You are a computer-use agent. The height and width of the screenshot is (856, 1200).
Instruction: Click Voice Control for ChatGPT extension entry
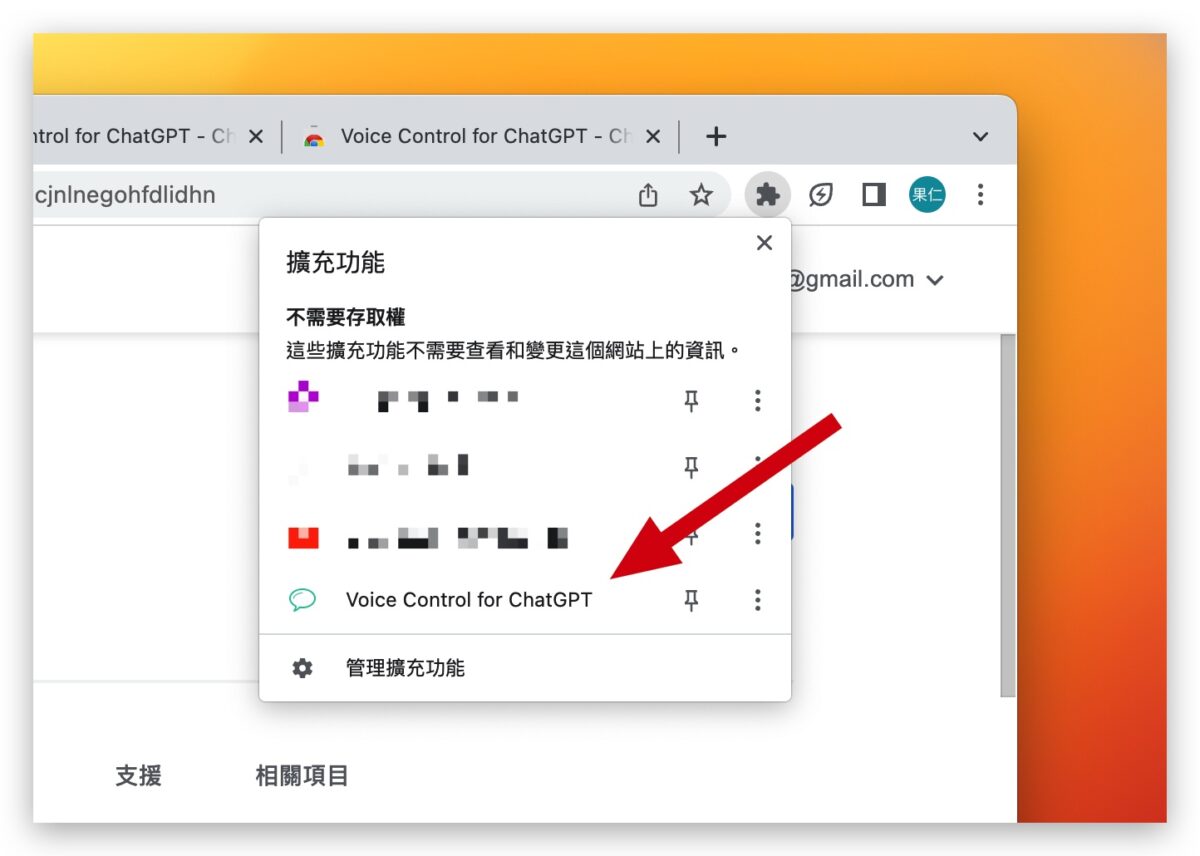tap(468, 600)
